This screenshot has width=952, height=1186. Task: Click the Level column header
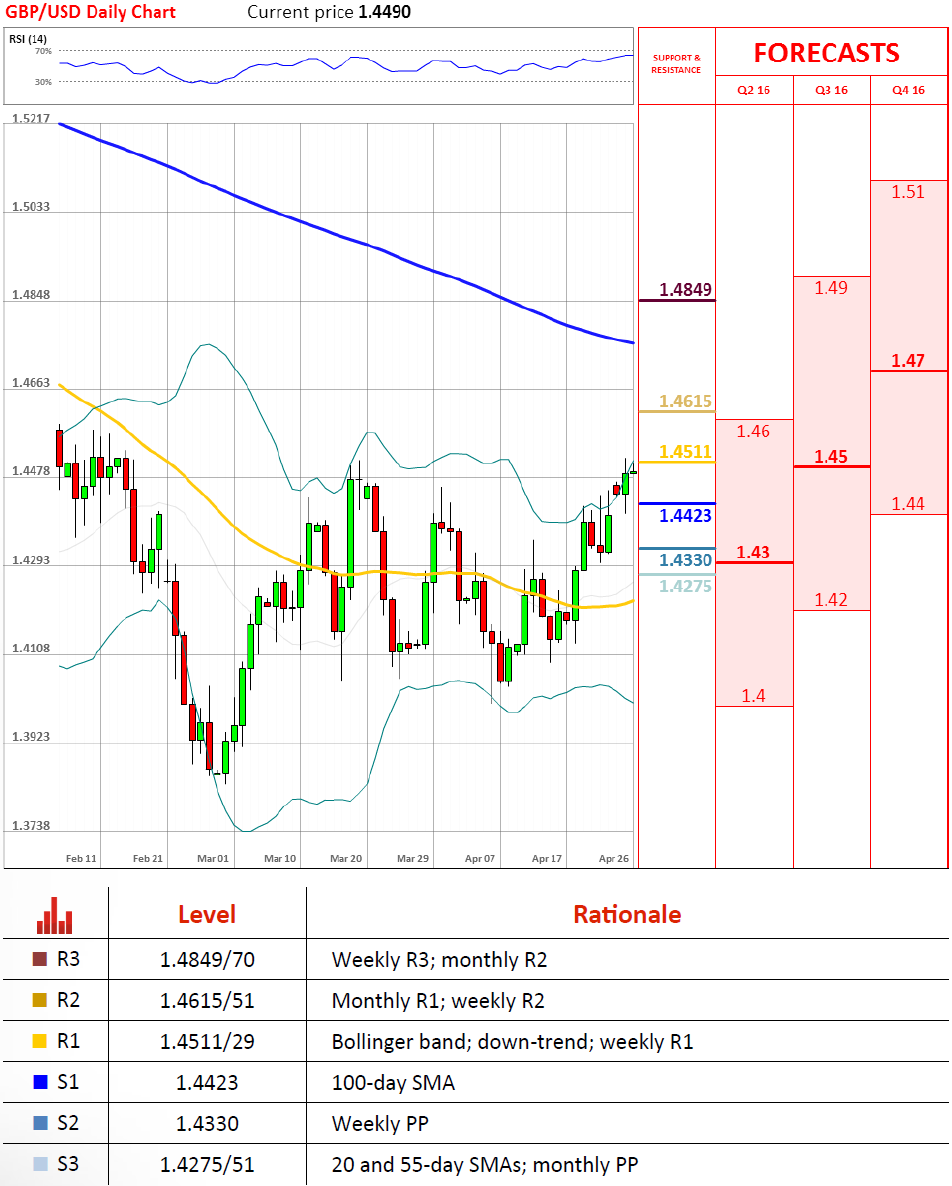[x=207, y=914]
